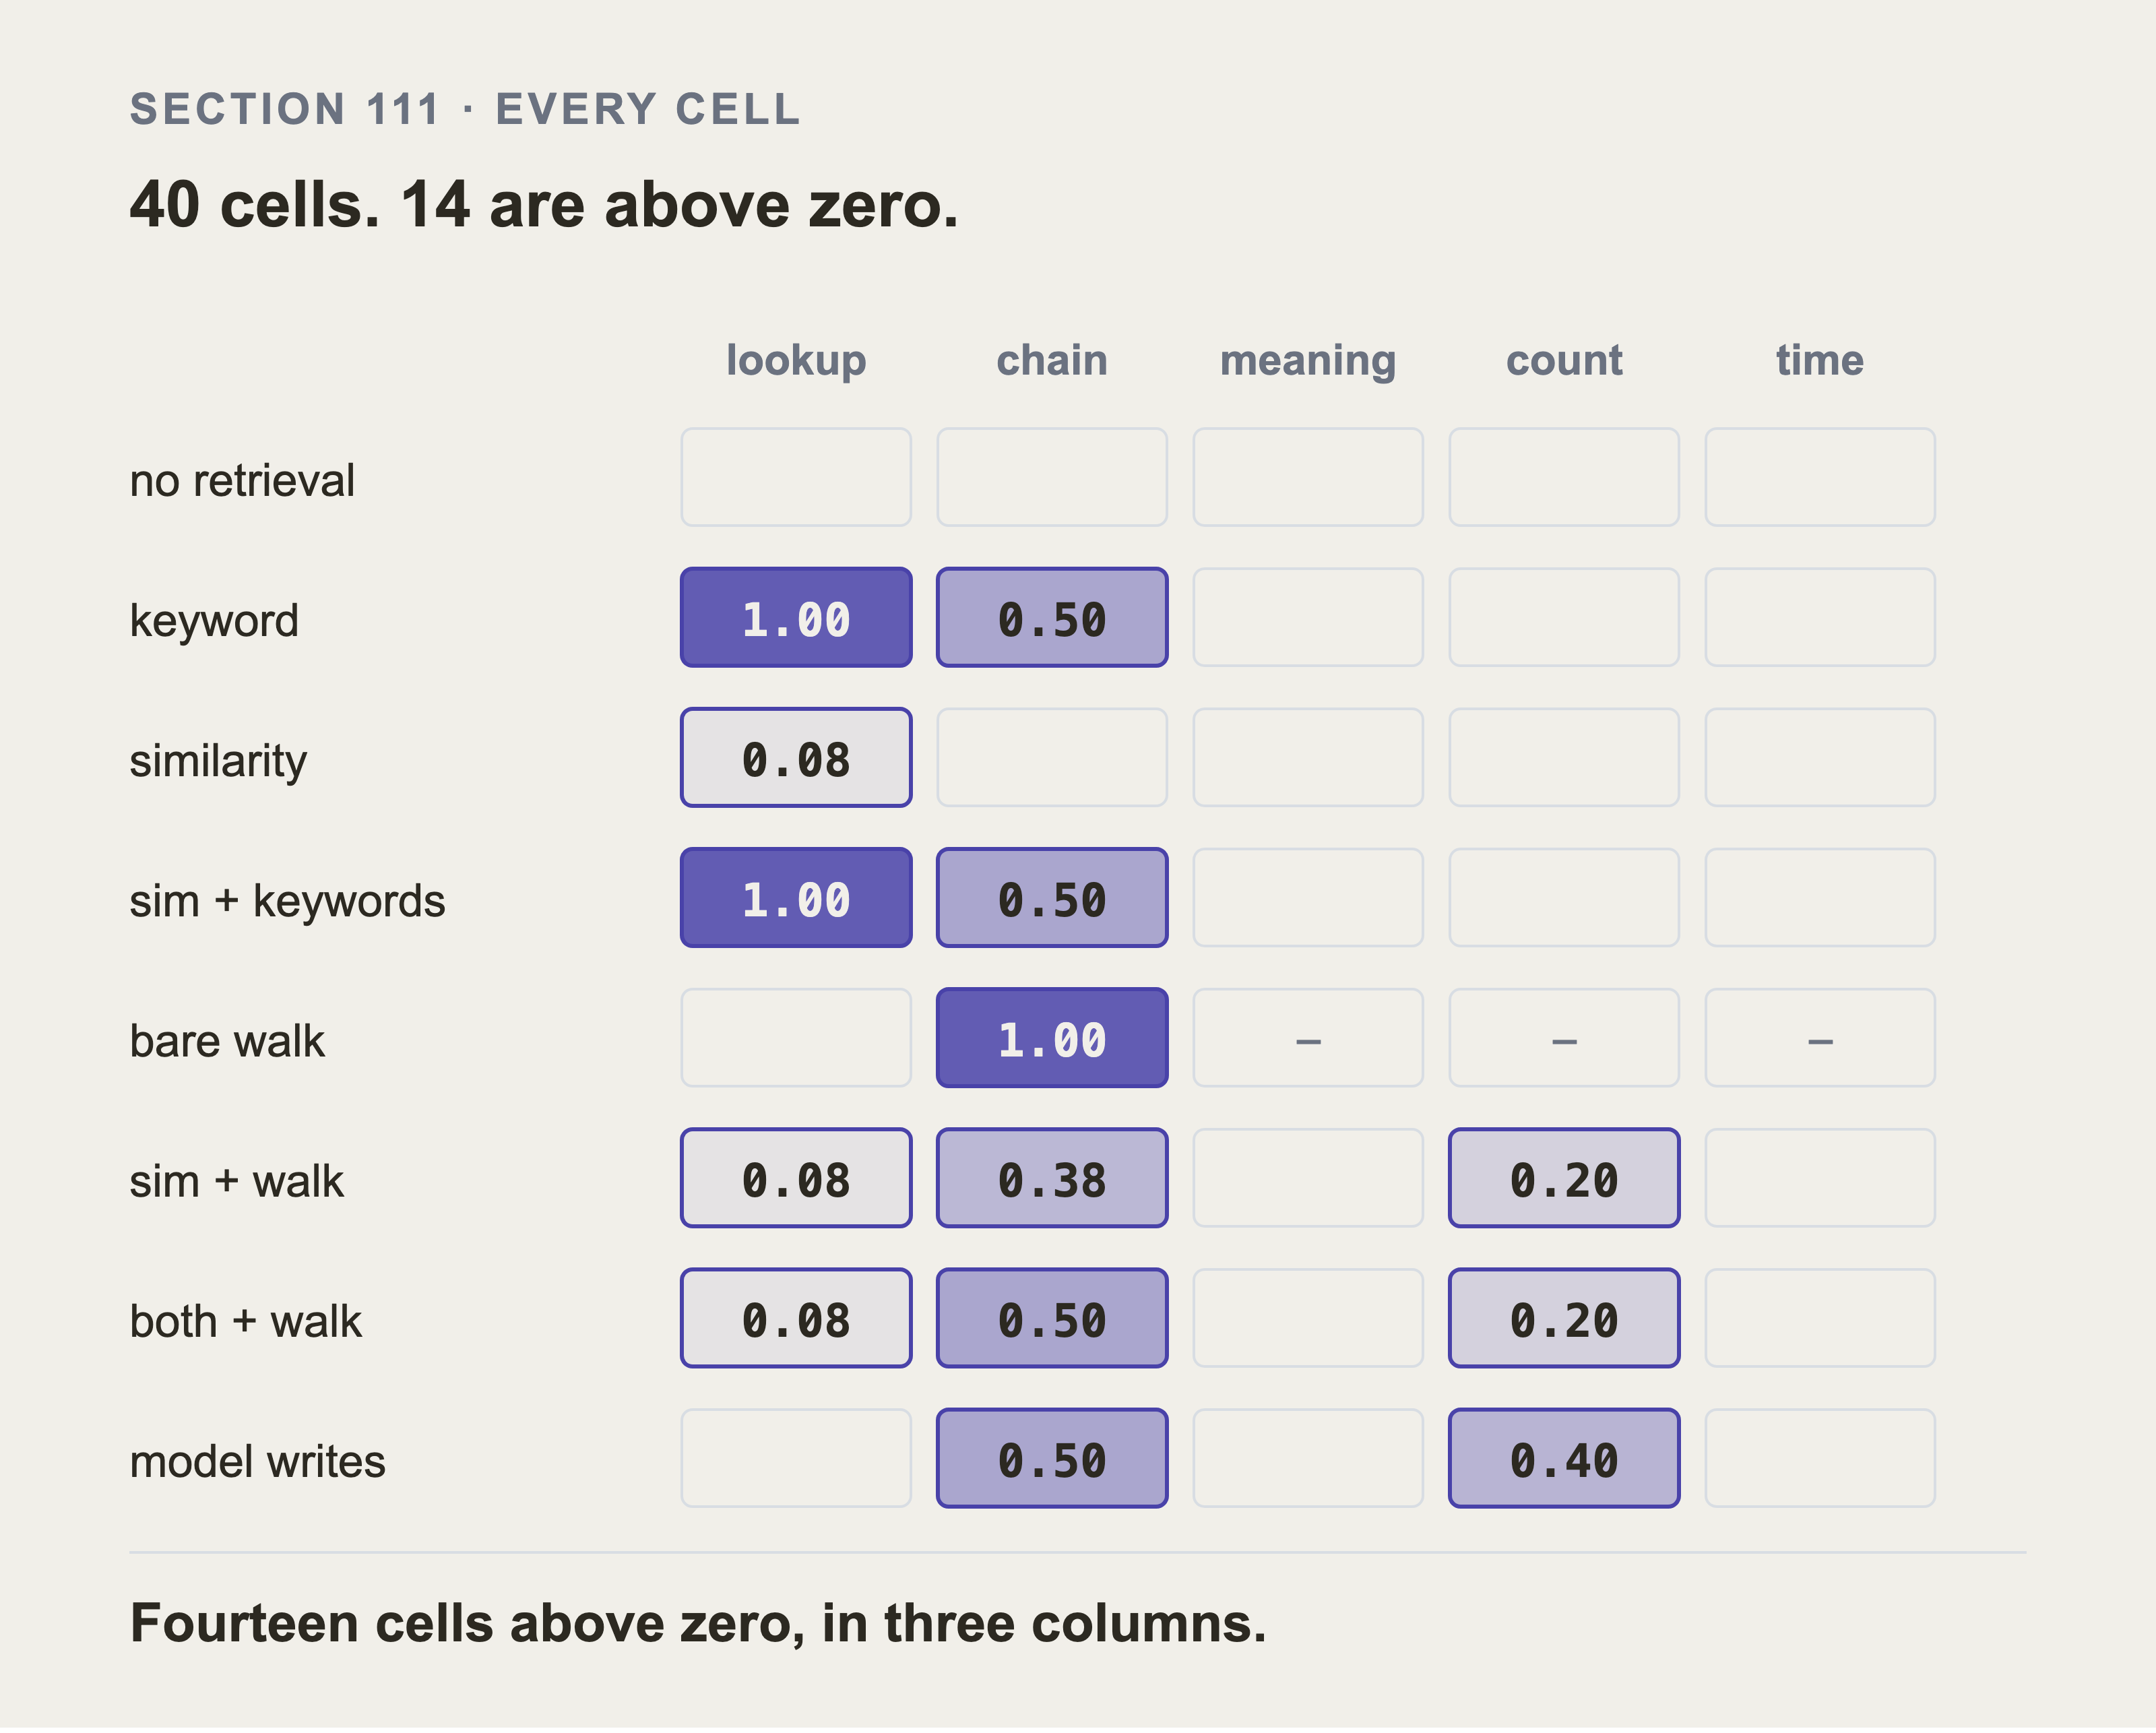Image resolution: width=2156 pixels, height=1733 pixels.
Task: Select sim + walk chain cell 0.38
Action: (1052, 1178)
